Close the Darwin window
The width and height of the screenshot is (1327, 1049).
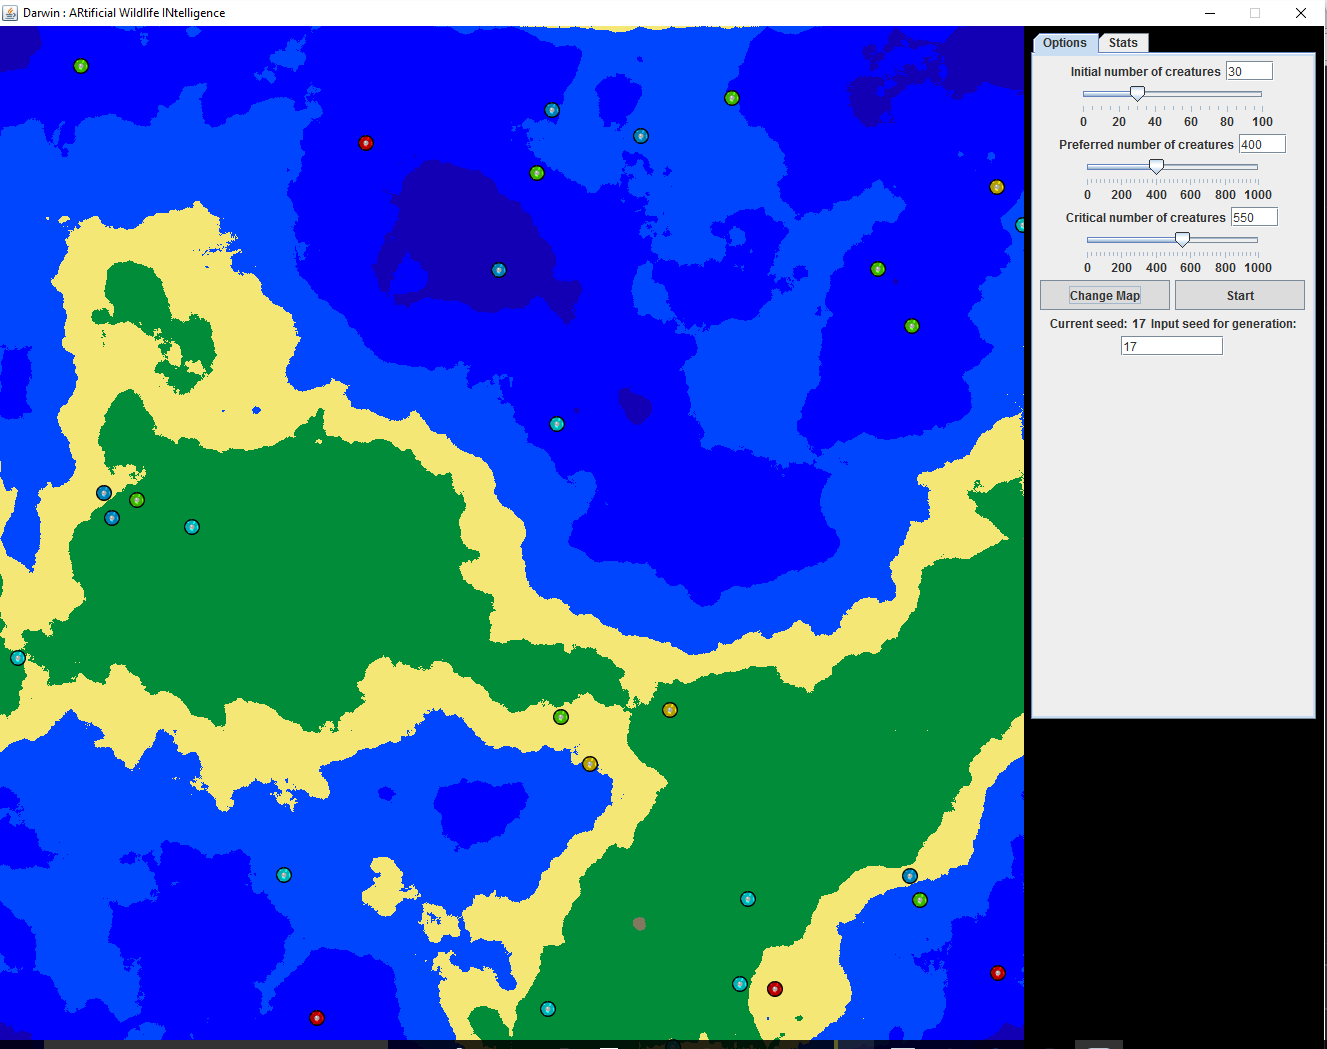coord(1301,13)
